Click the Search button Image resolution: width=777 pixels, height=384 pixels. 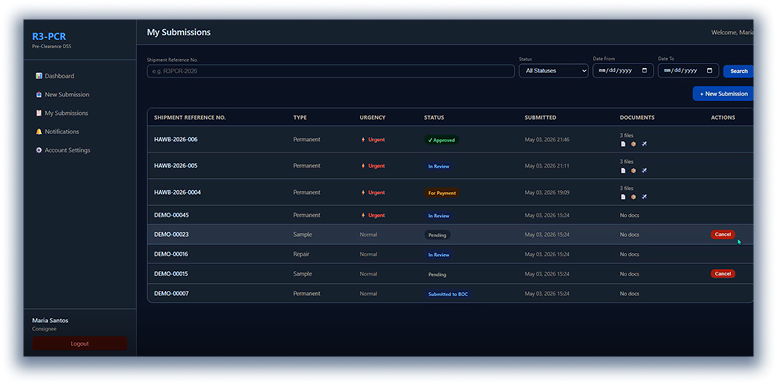(738, 71)
